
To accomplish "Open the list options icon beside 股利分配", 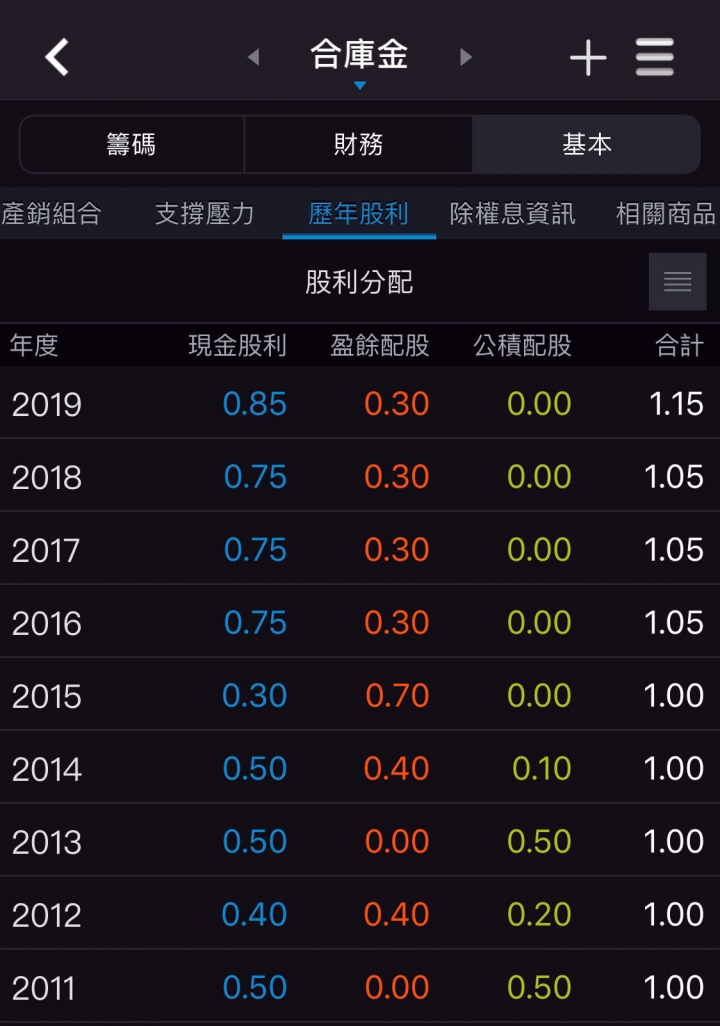I will (677, 281).
